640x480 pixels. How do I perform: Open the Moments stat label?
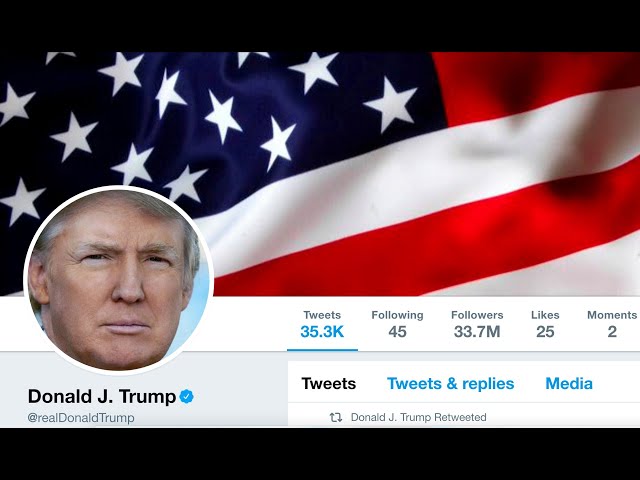click(x=612, y=315)
